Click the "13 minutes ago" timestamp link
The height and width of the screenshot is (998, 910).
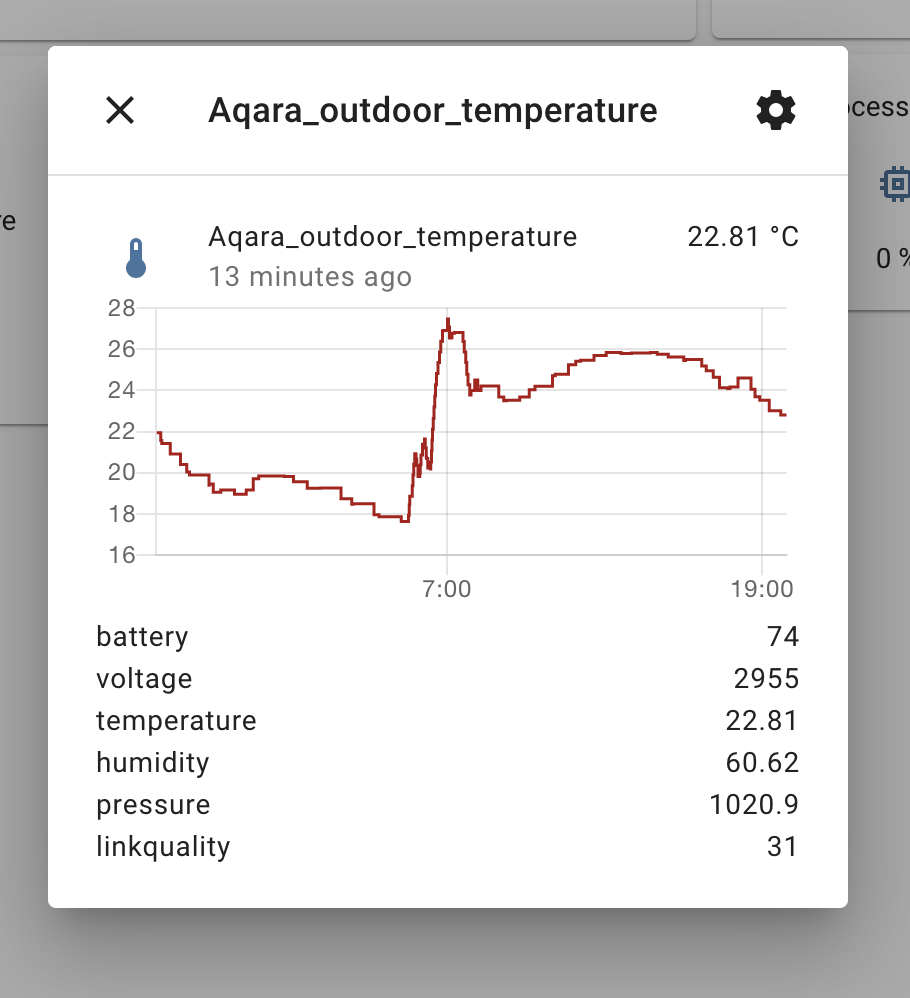coord(310,277)
